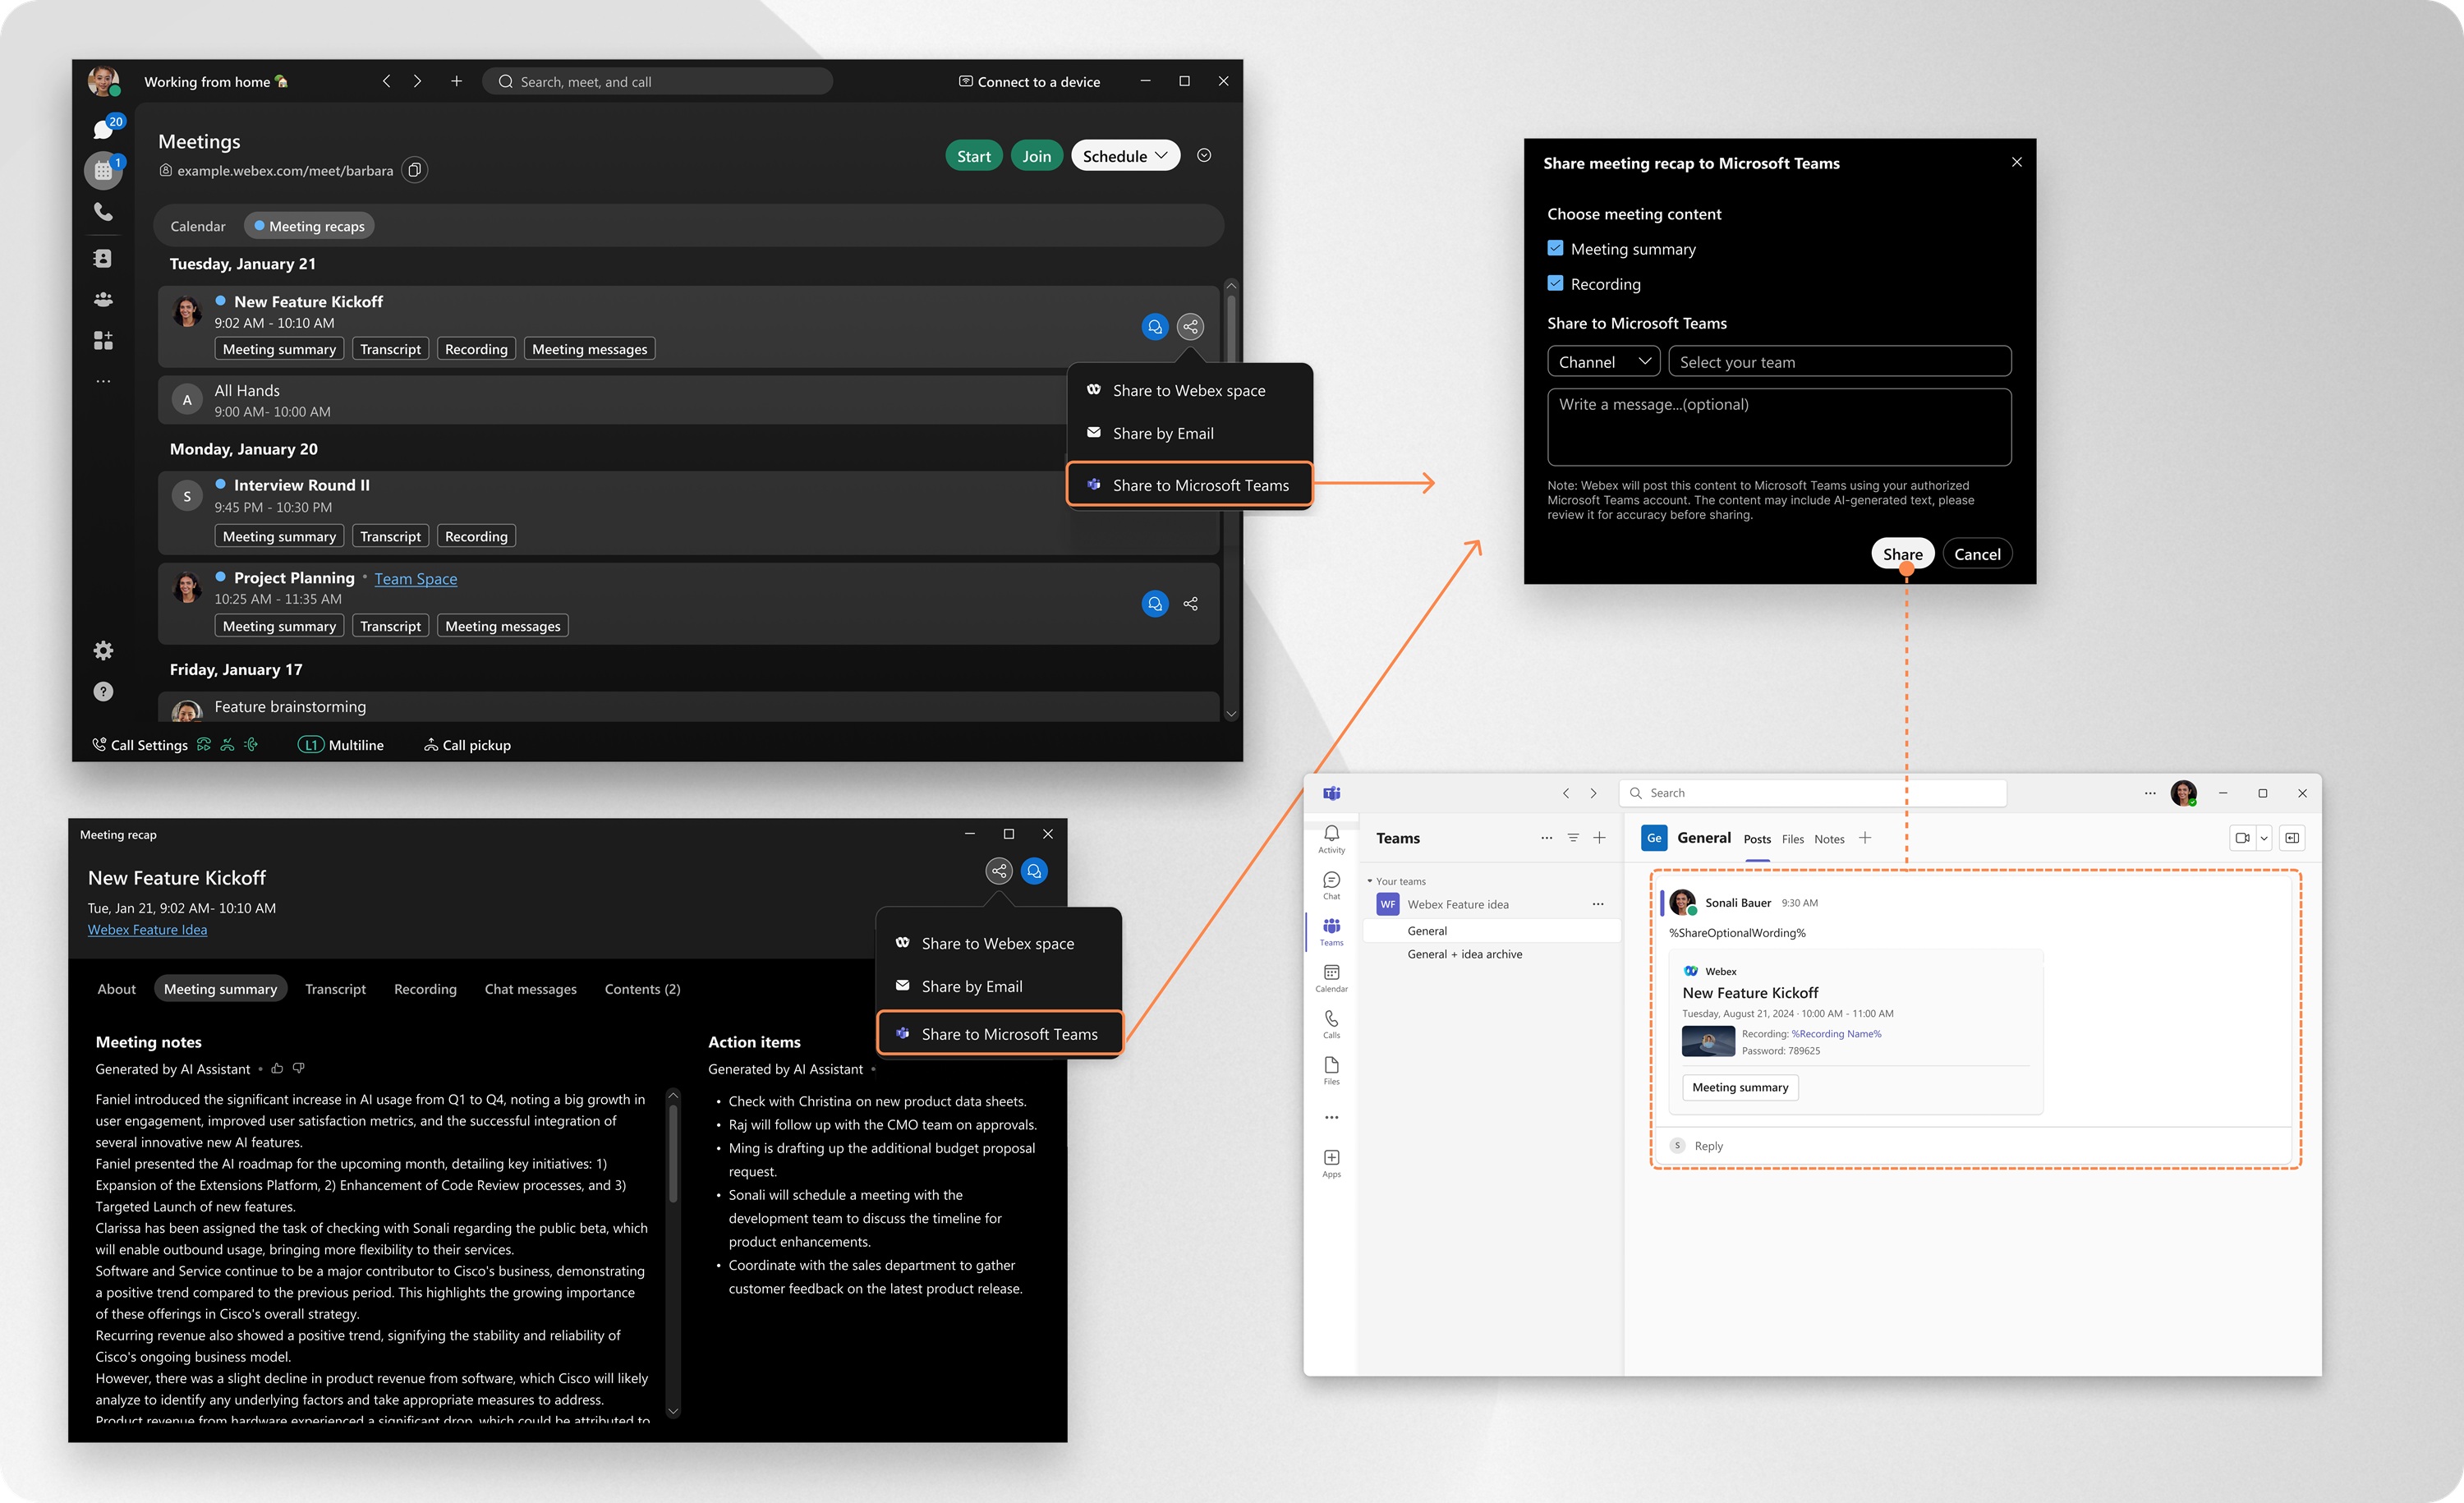Click share icon on New Feature Kickoff row

(1190, 327)
